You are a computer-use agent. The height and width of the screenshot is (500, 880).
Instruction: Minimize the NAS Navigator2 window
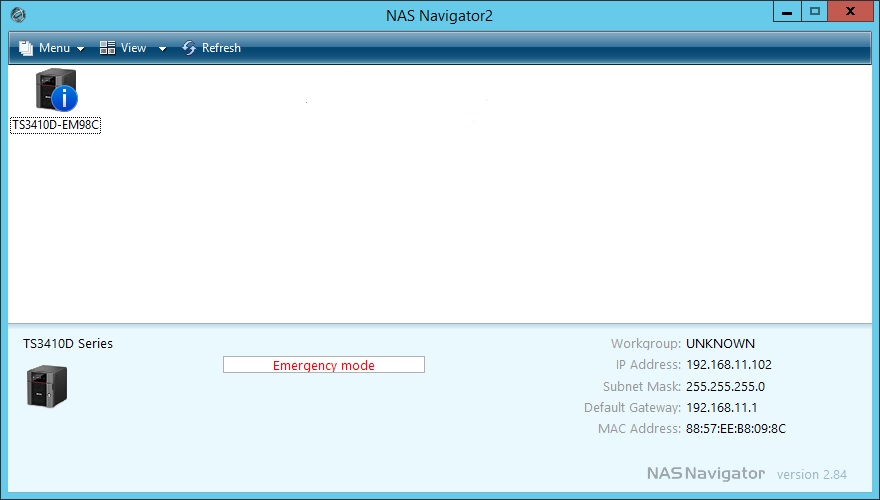(787, 12)
